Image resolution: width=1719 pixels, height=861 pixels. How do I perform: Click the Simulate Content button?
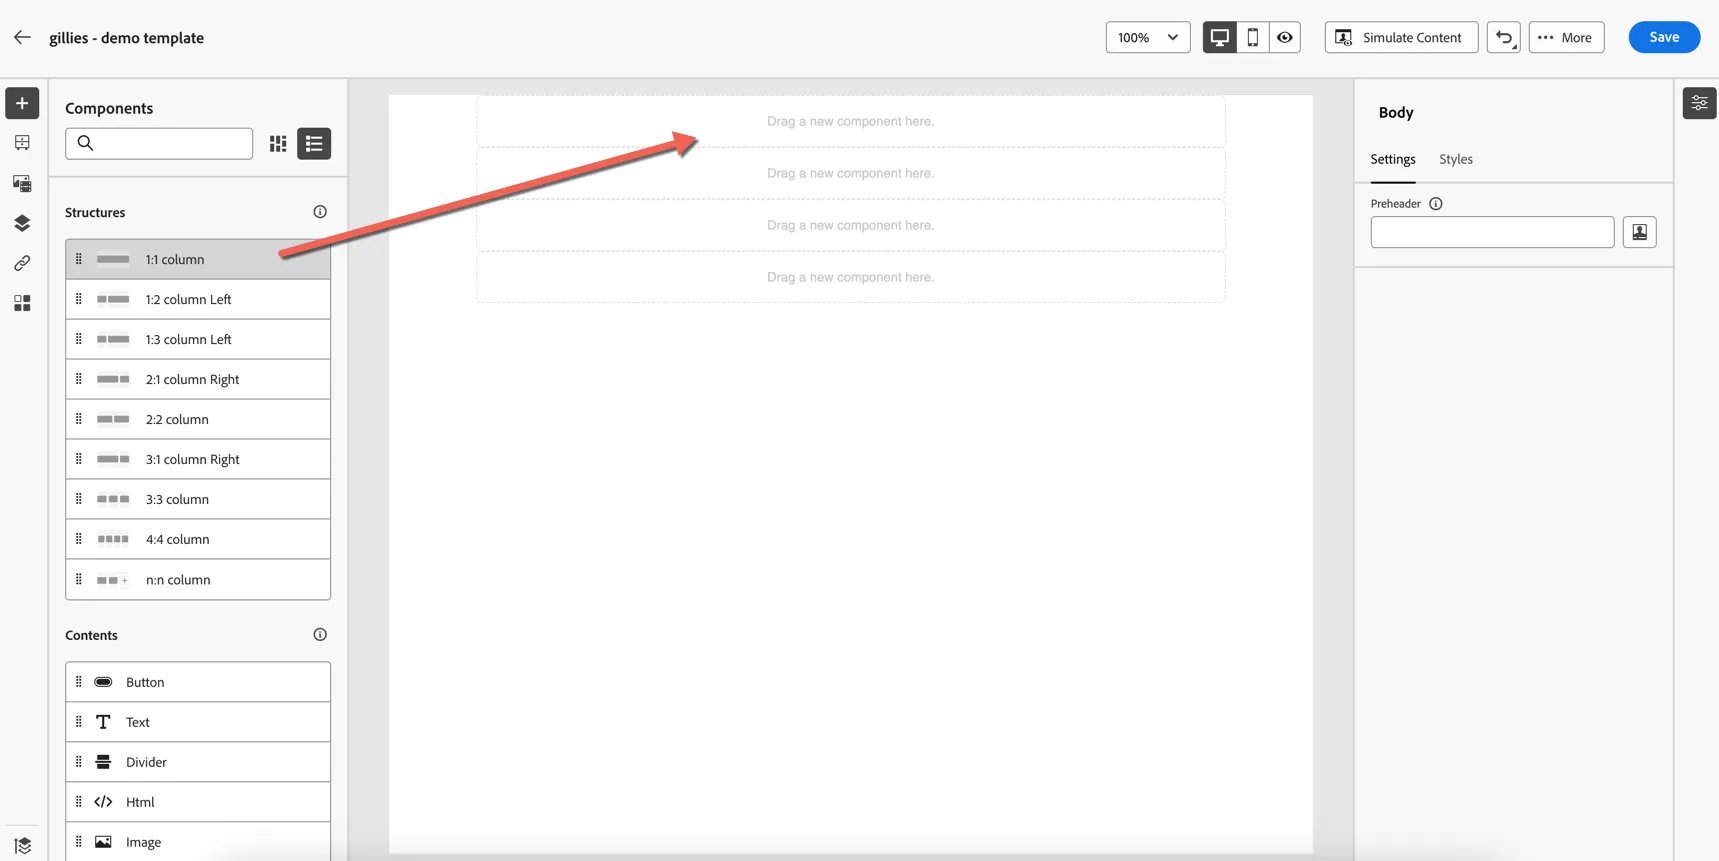[x=1402, y=37]
